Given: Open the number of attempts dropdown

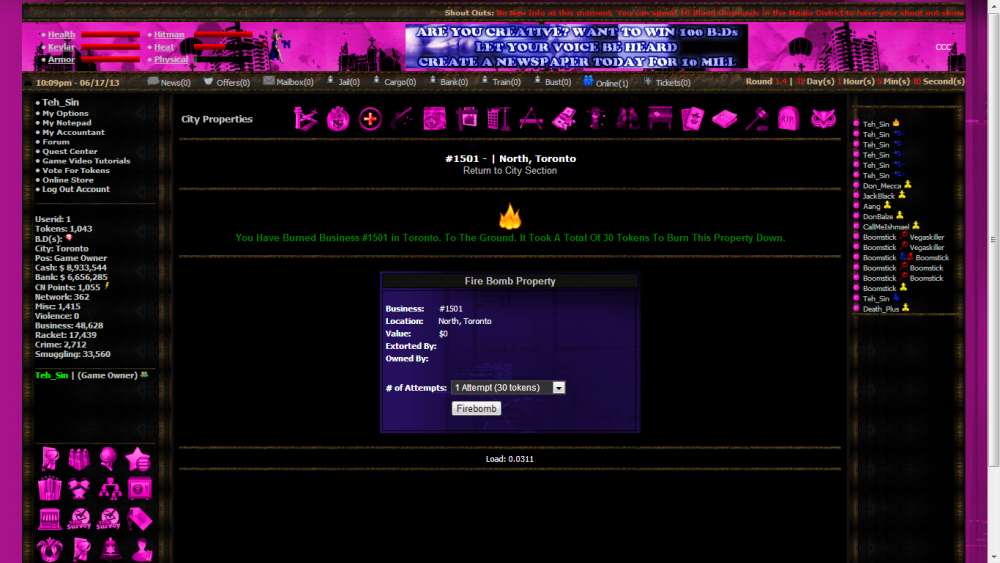Looking at the screenshot, I should pyautogui.click(x=508, y=387).
